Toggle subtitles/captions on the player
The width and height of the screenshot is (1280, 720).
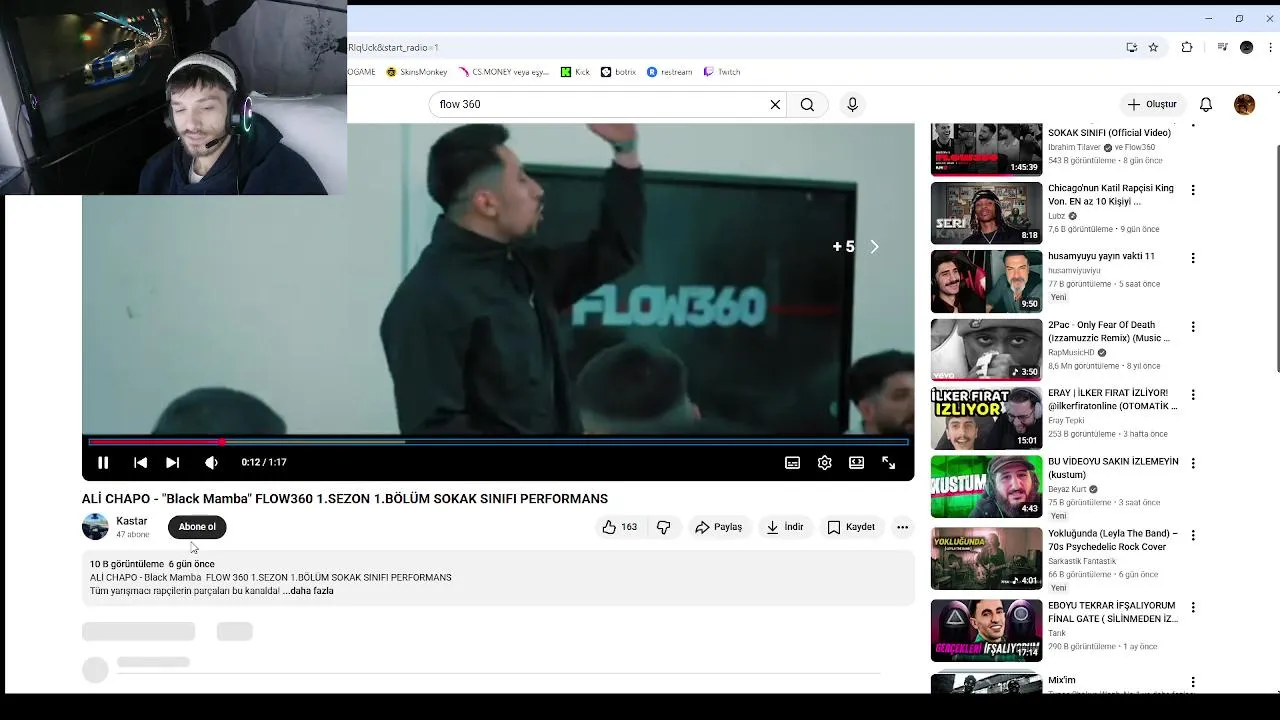click(792, 462)
